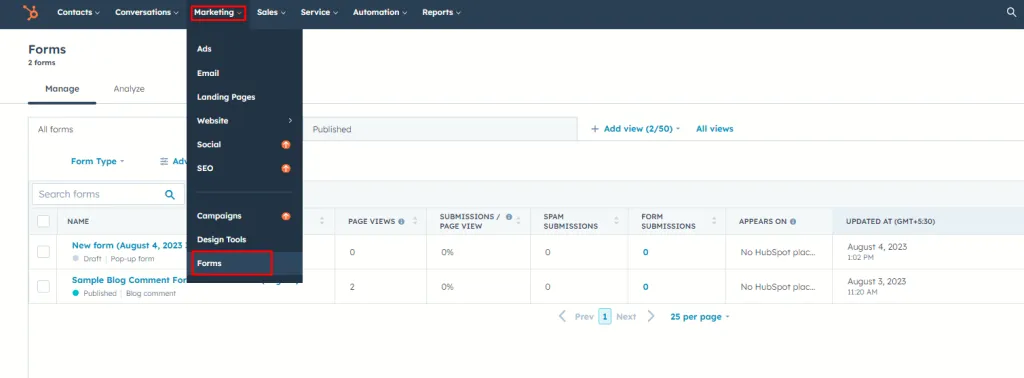The image size is (1024, 378).
Task: Open the Add view (2/50) button
Action: click(635, 129)
